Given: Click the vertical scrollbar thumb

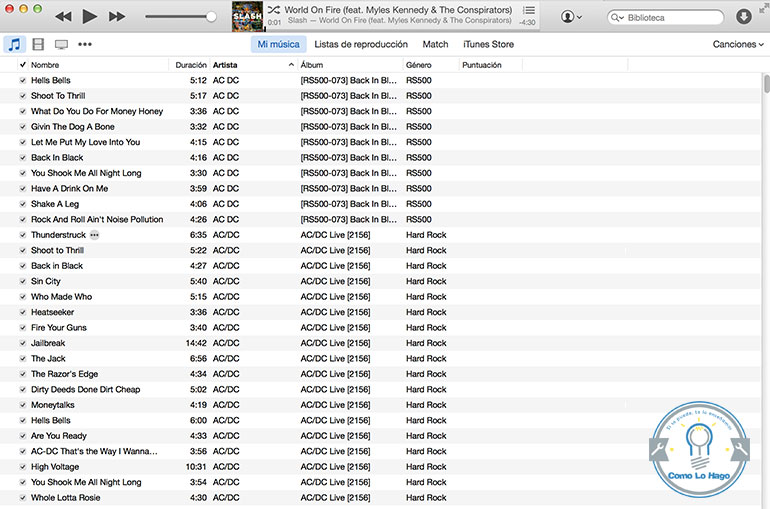Looking at the screenshot, I should (767, 83).
